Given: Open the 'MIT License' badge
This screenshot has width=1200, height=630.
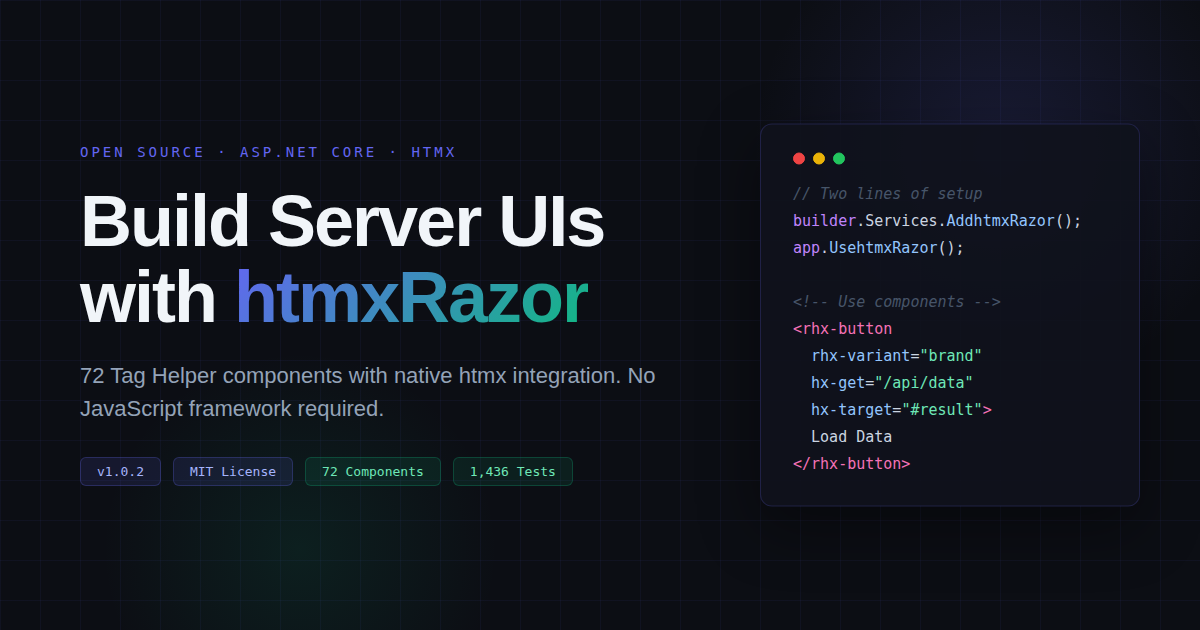Looking at the screenshot, I should pyautogui.click(x=232, y=471).
